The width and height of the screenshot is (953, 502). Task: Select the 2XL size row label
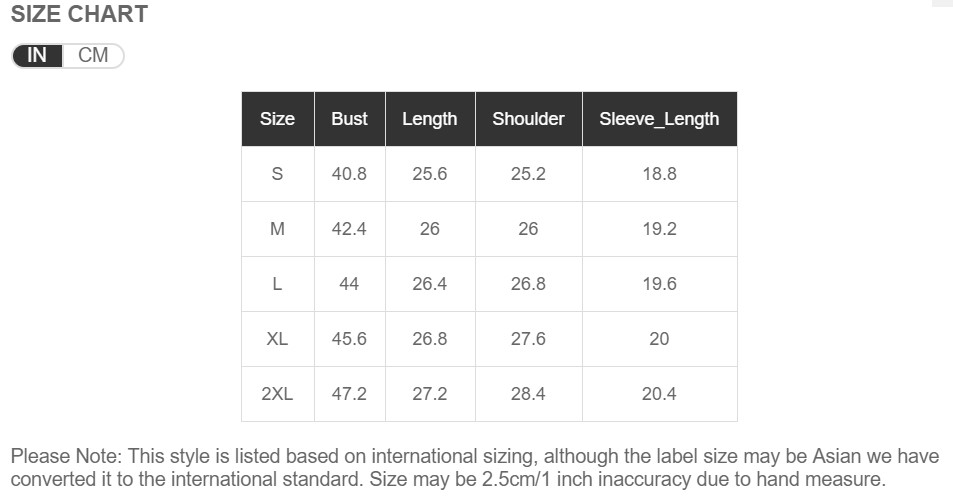coord(277,394)
